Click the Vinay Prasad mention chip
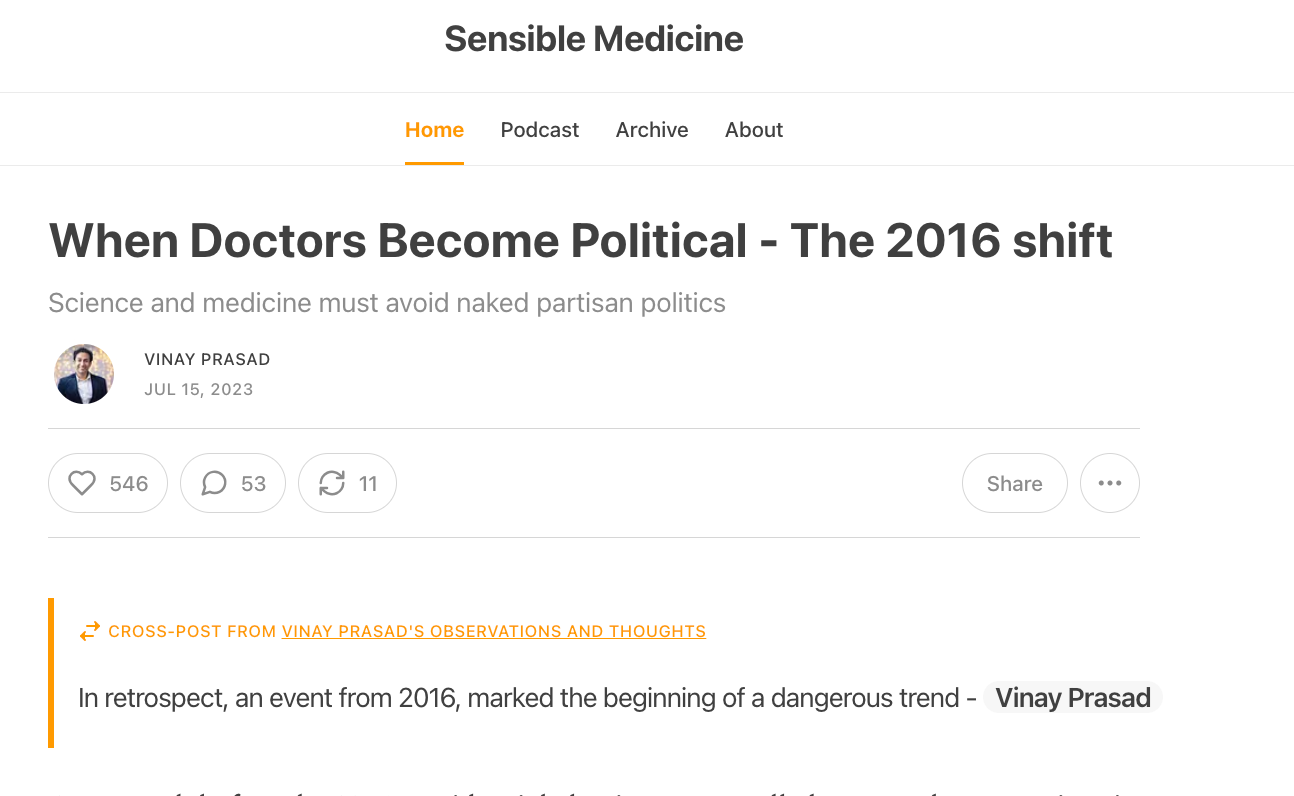 pos(1073,698)
